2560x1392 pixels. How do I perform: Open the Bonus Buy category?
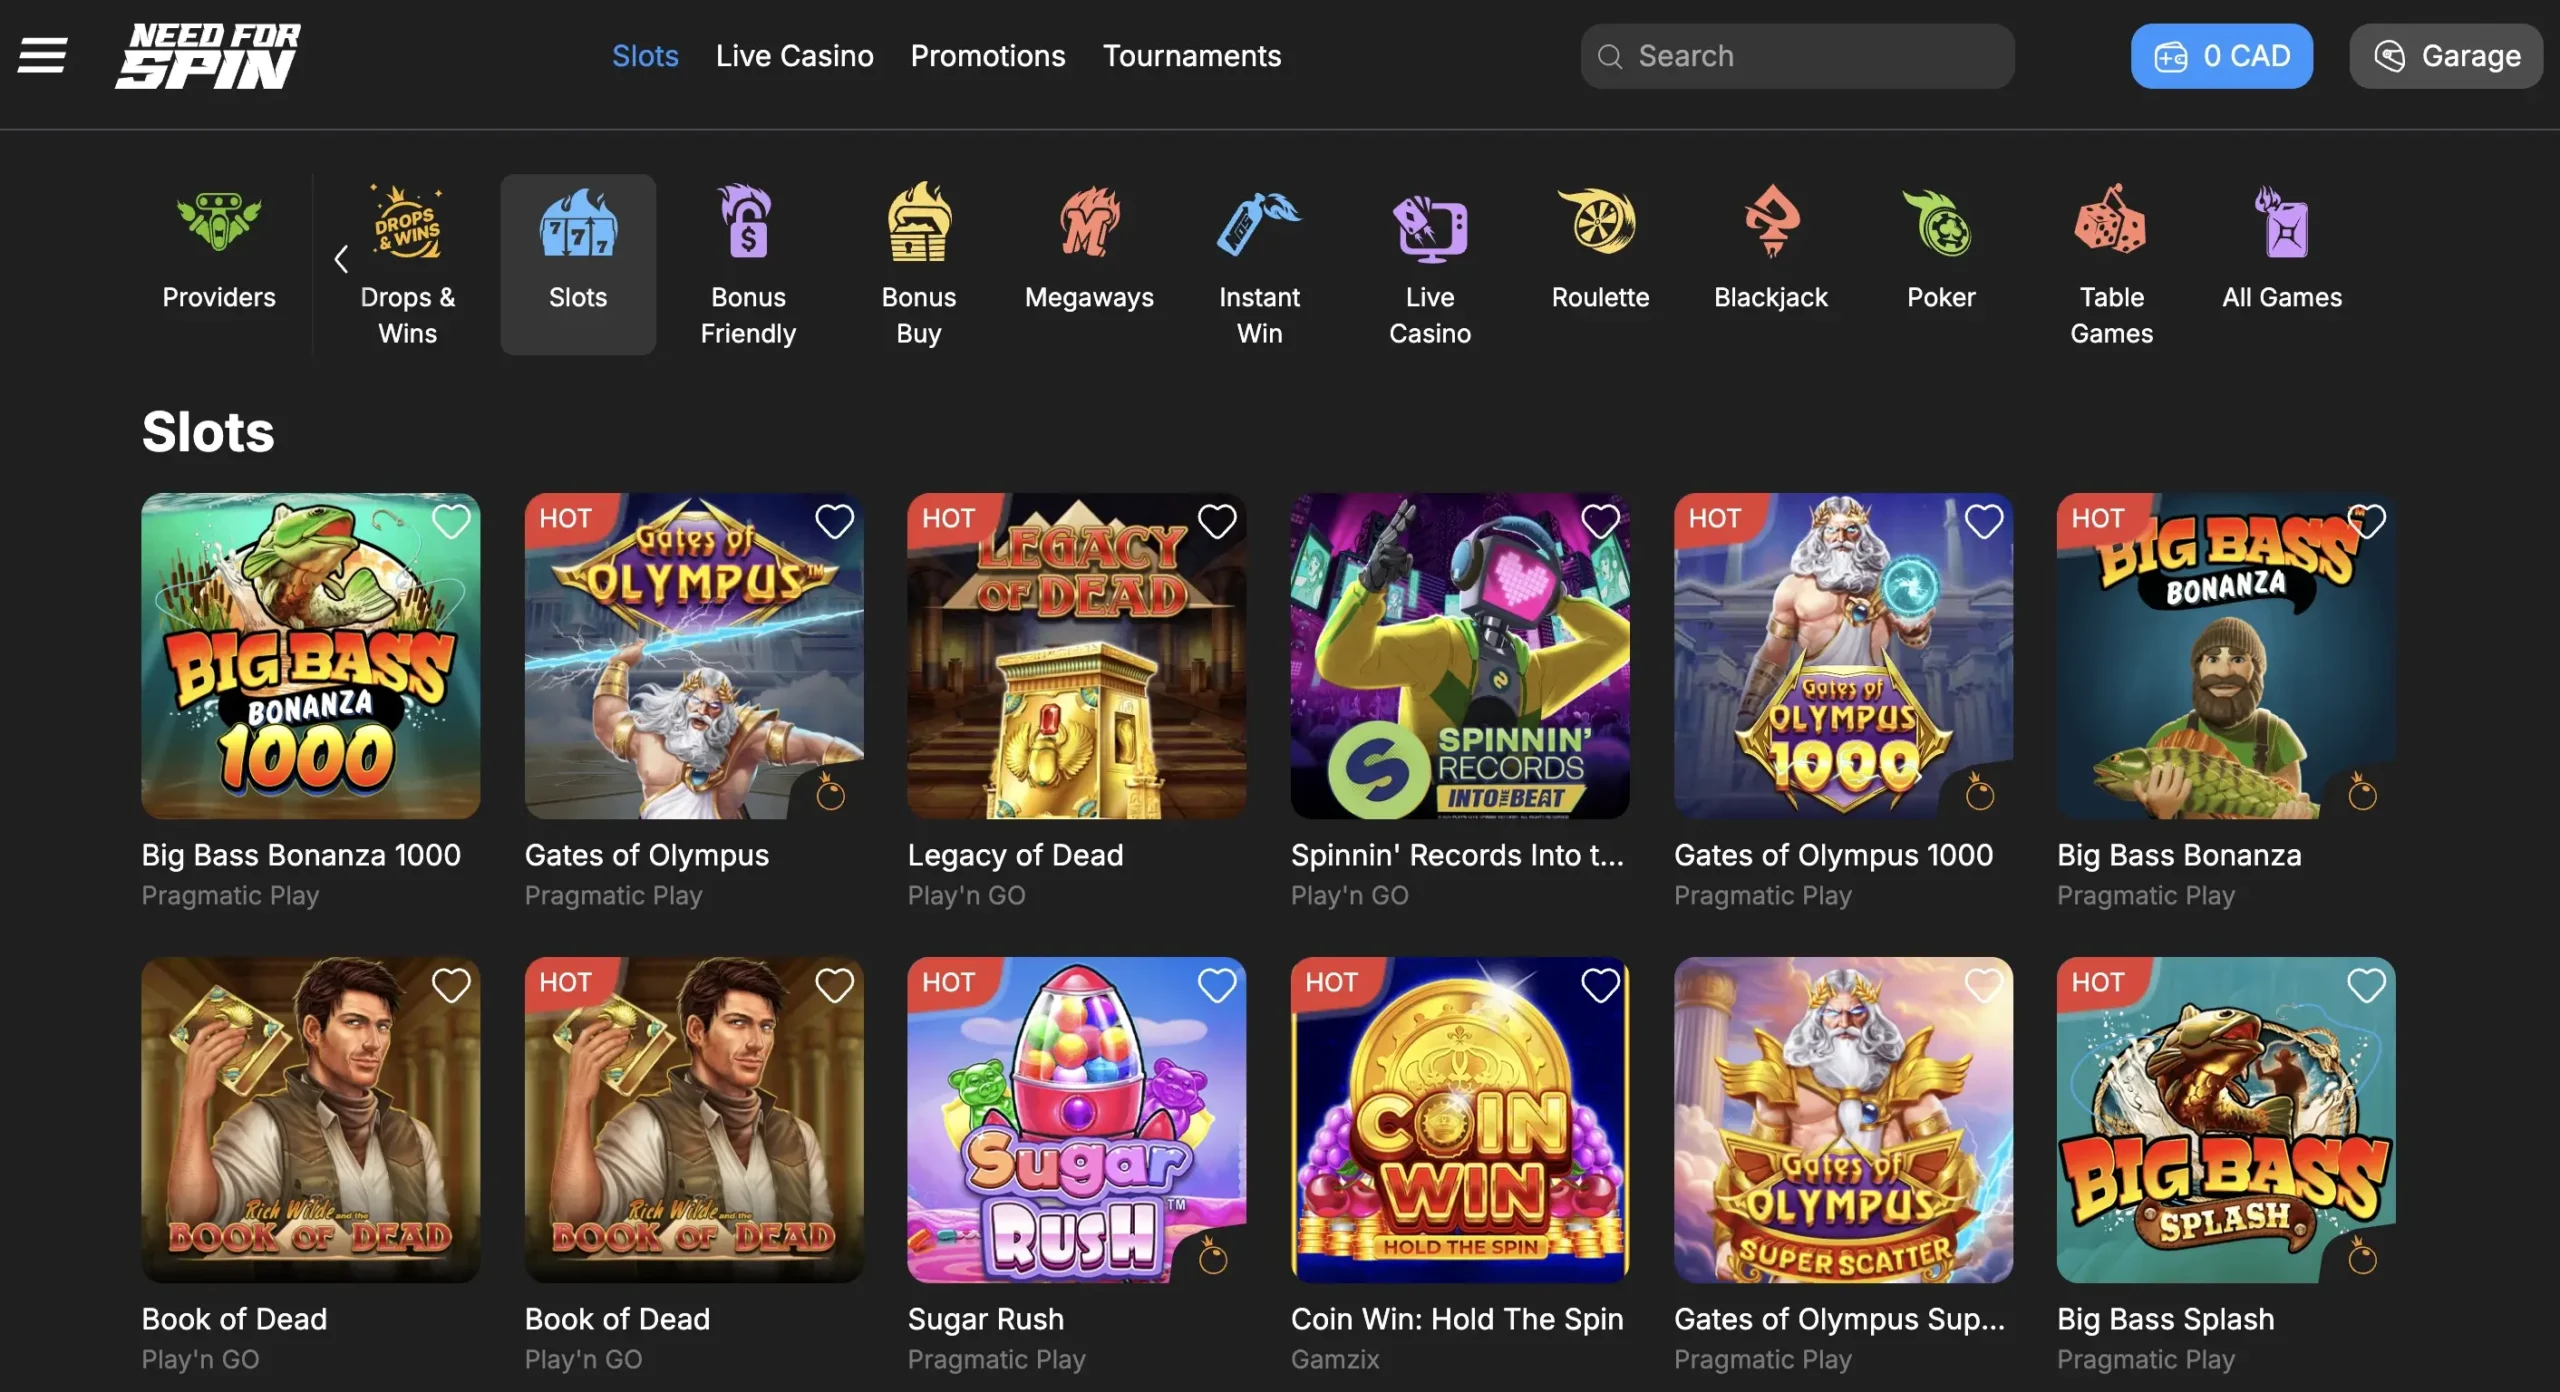coord(918,265)
